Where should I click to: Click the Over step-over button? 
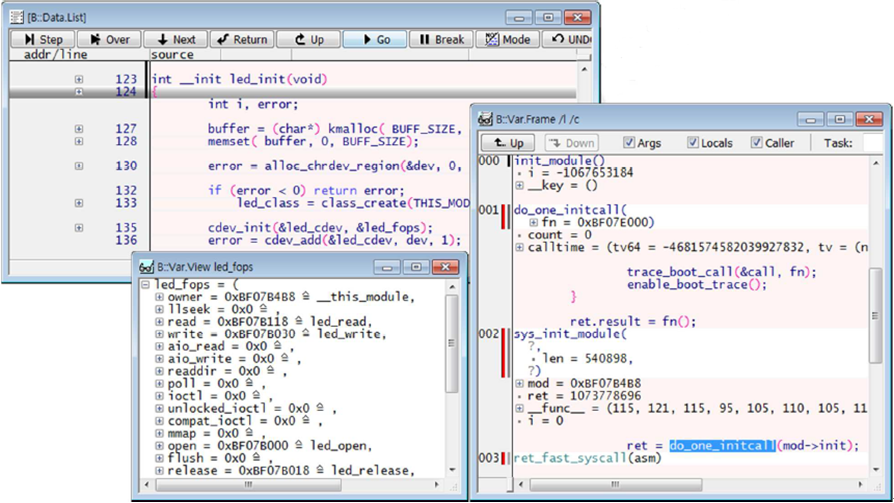tap(109, 39)
